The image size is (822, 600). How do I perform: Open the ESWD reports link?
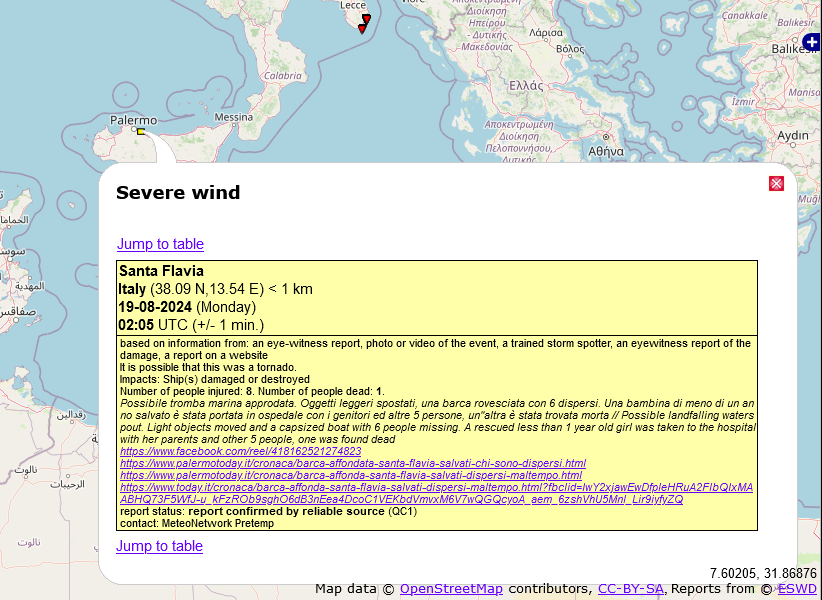click(x=797, y=589)
